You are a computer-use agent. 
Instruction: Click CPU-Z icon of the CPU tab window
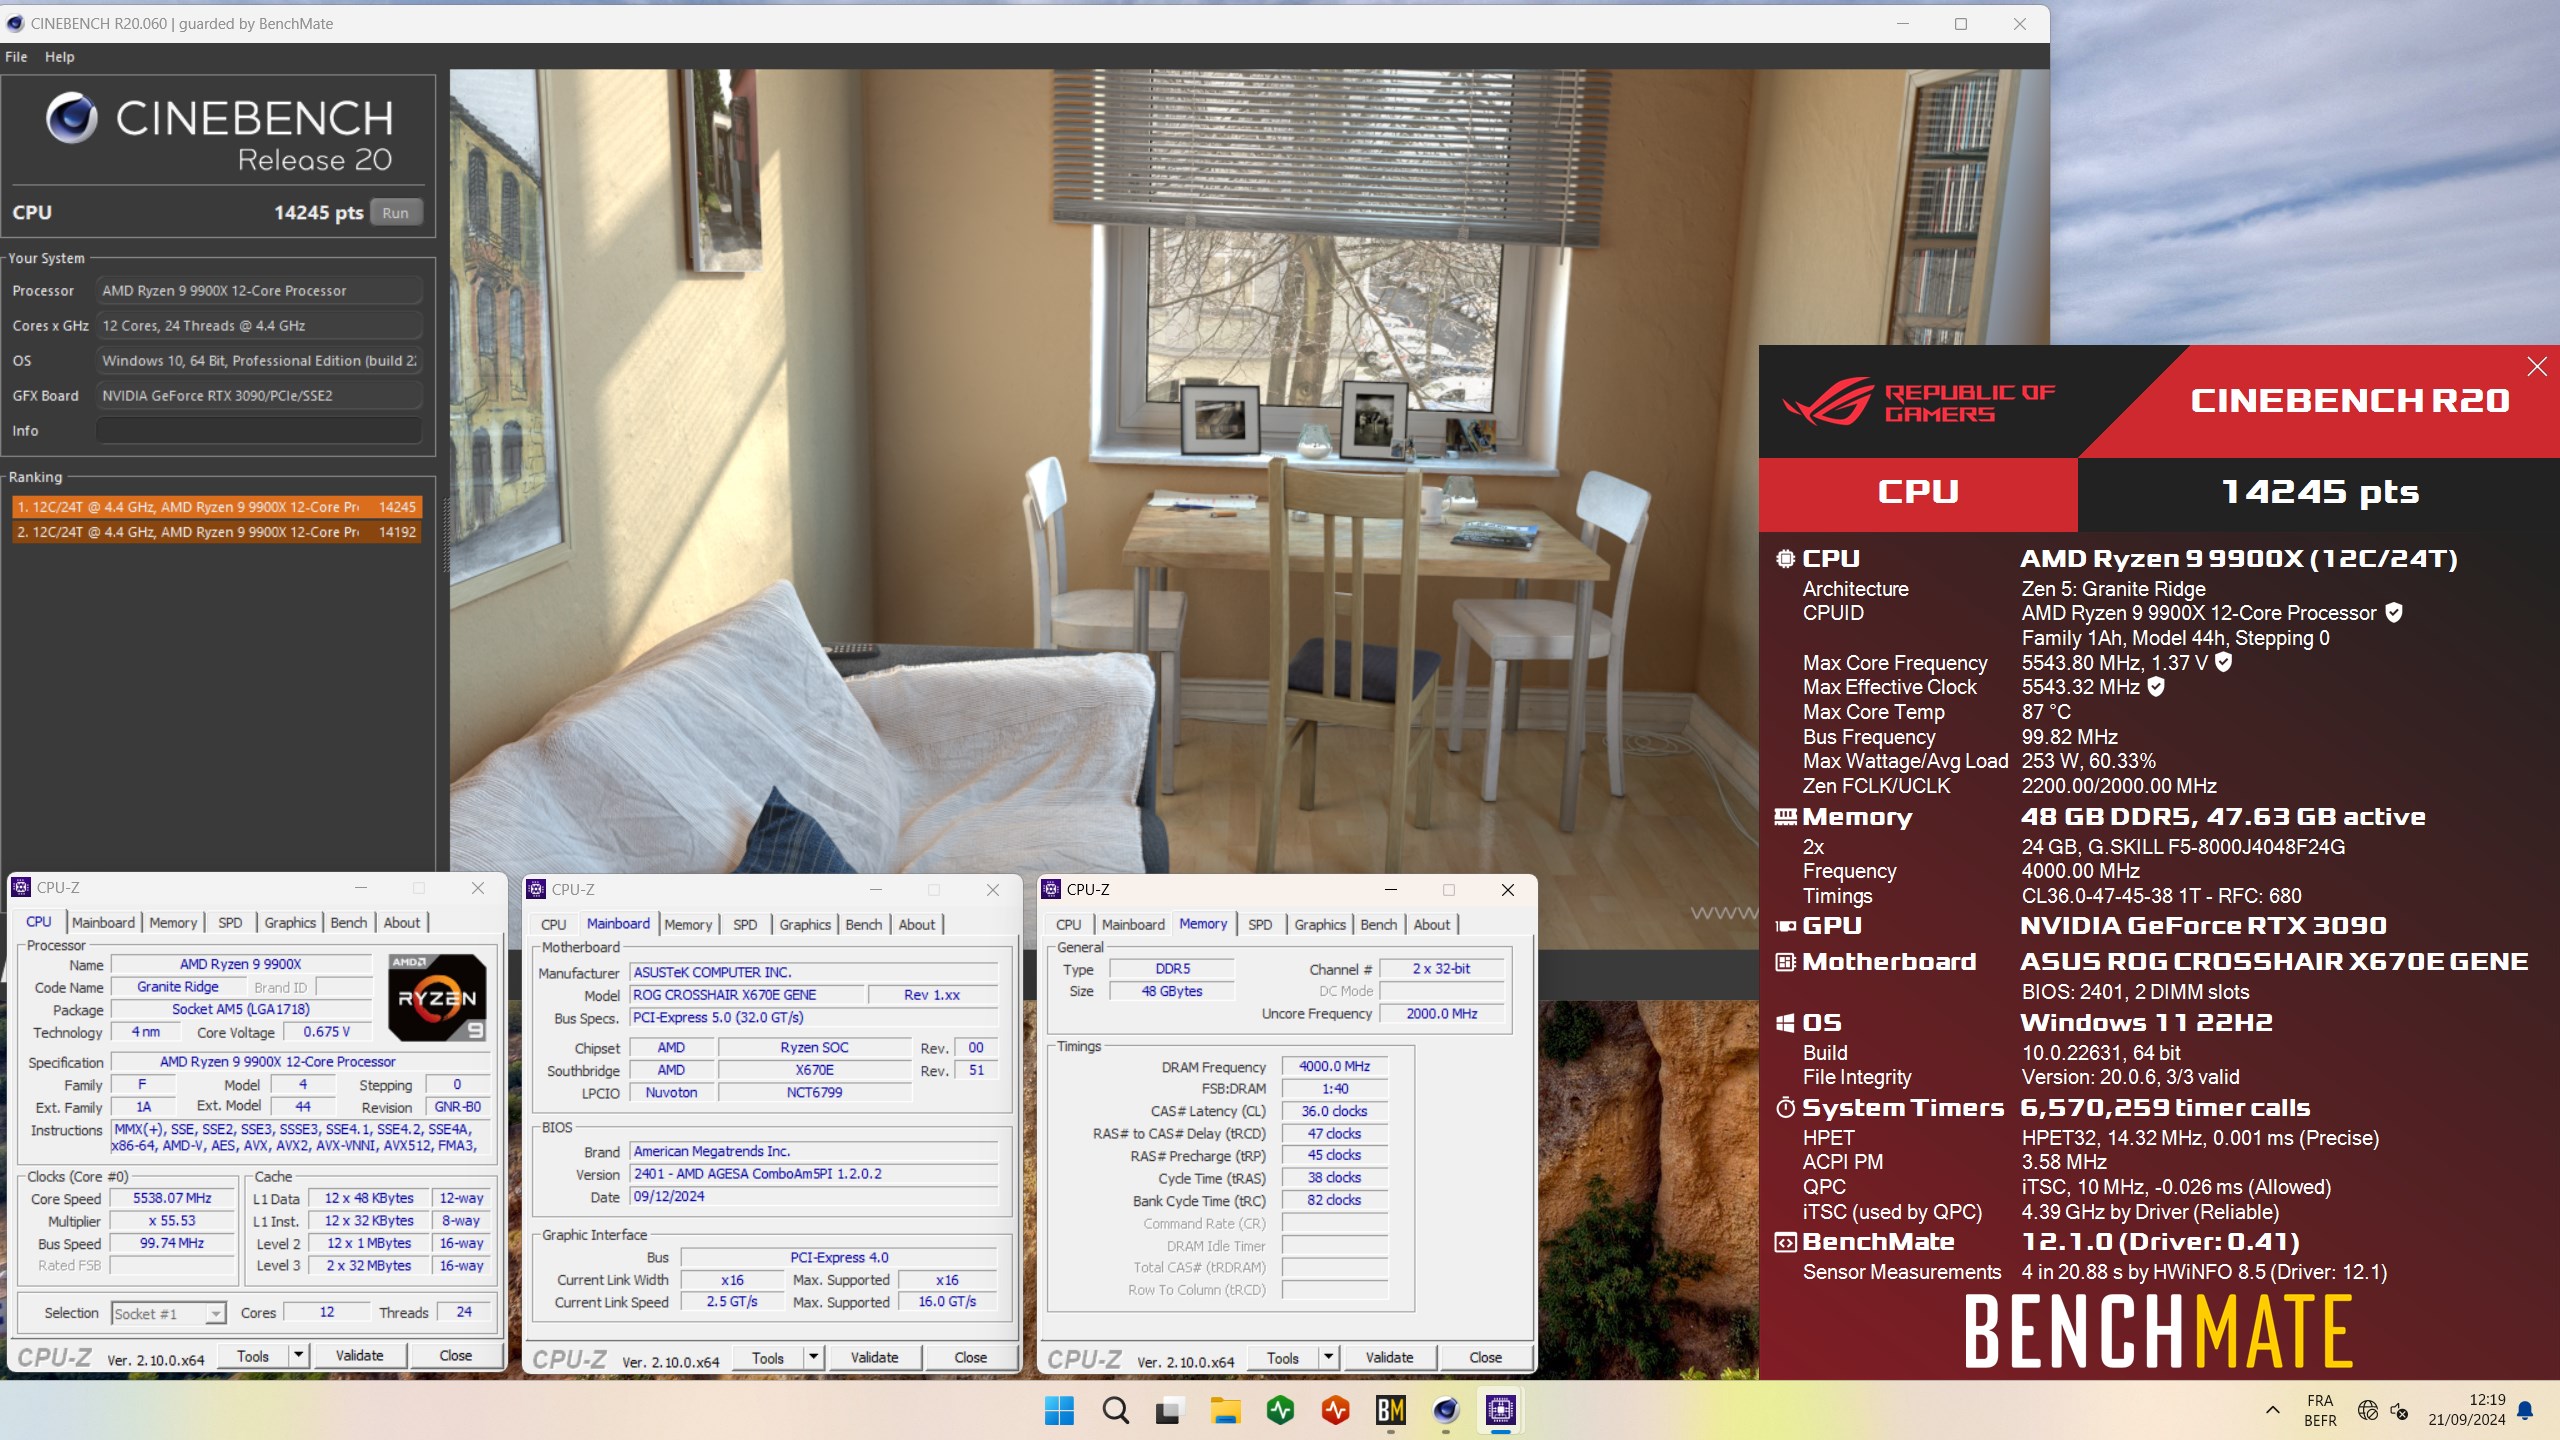(x=21, y=887)
